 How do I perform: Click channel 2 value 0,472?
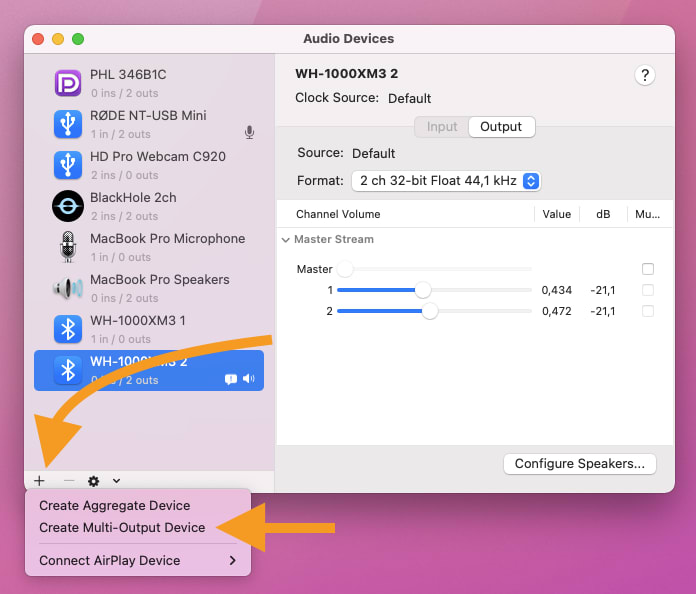(557, 311)
